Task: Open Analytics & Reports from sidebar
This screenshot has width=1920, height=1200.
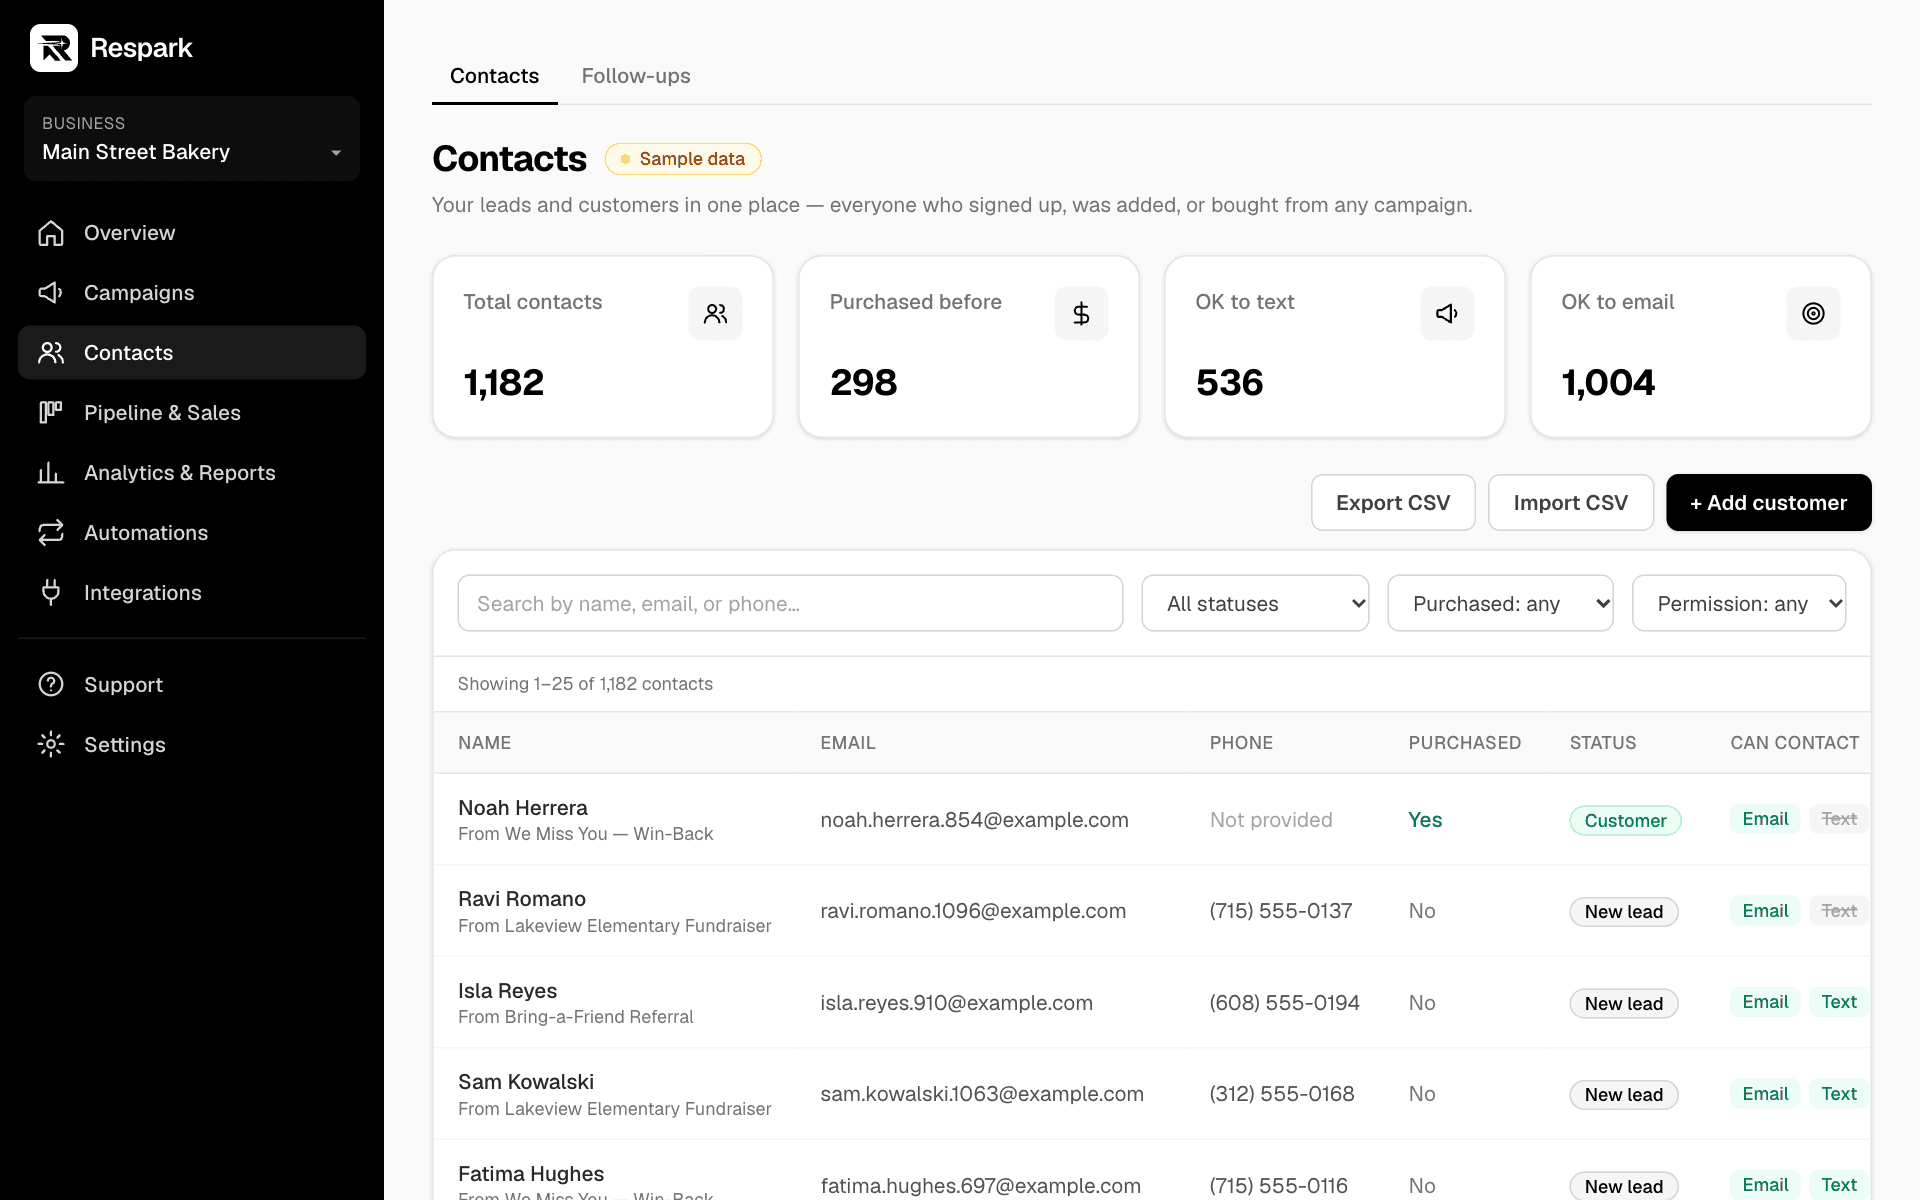Action: [x=192, y=473]
